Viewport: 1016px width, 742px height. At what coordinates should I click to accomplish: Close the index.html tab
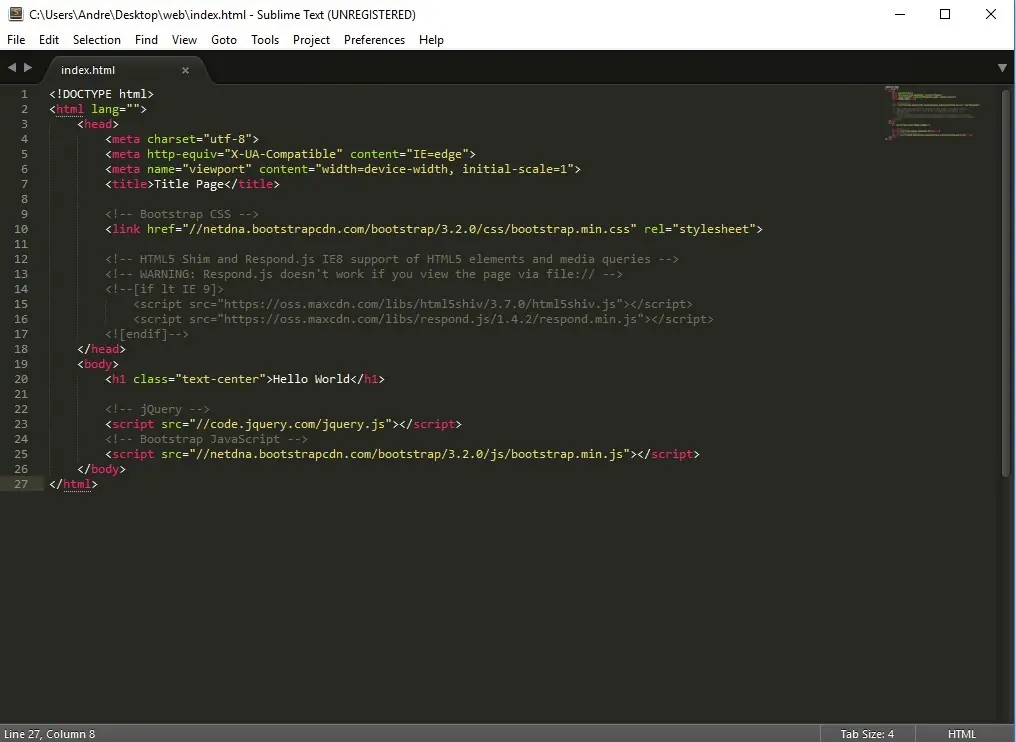[185, 70]
